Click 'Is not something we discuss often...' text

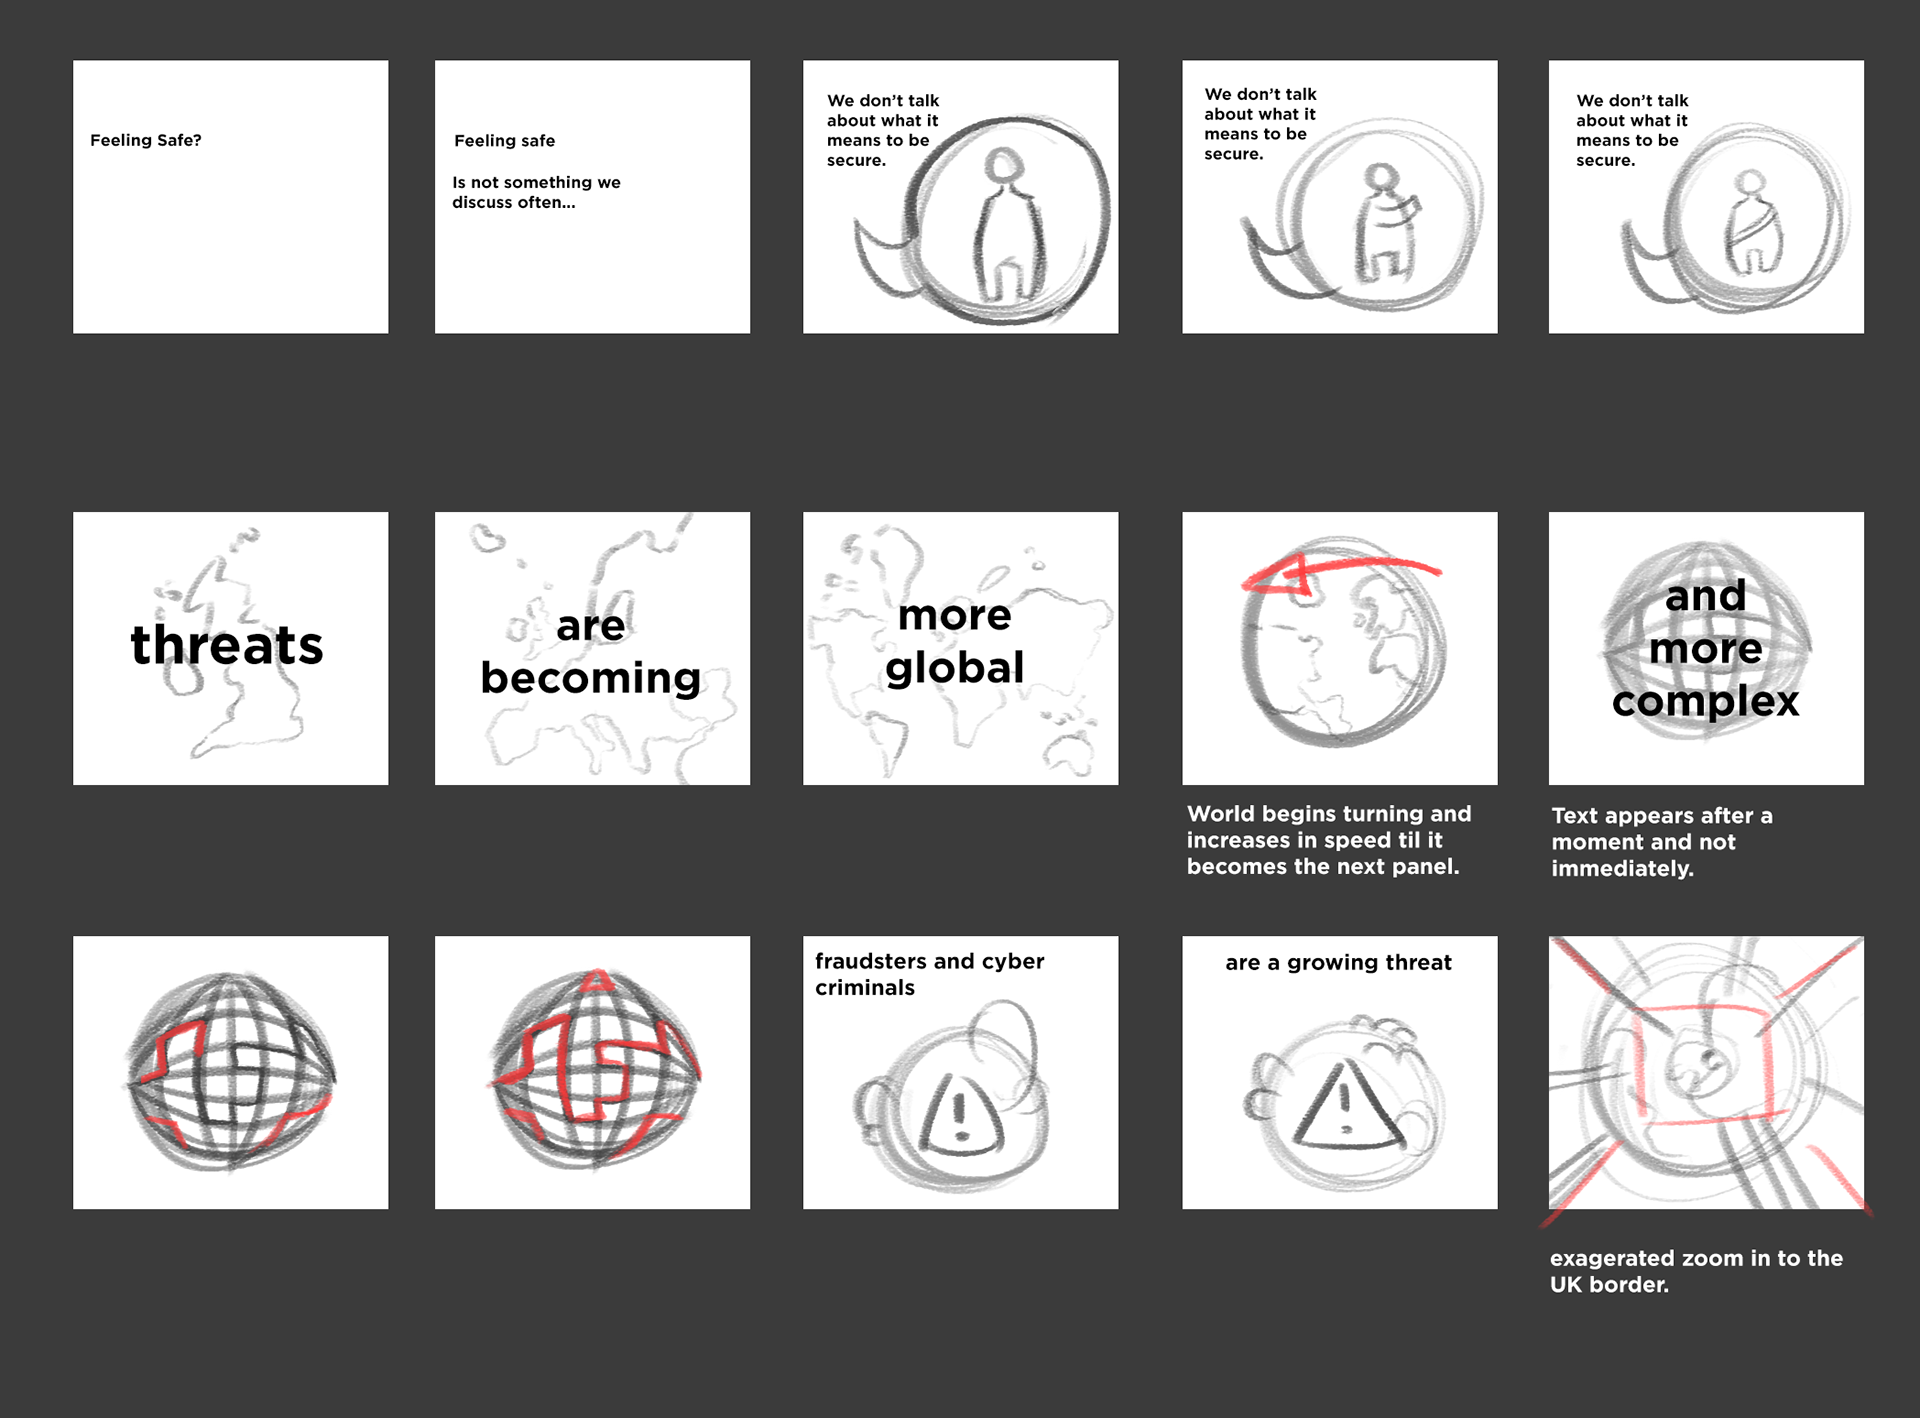point(536,192)
